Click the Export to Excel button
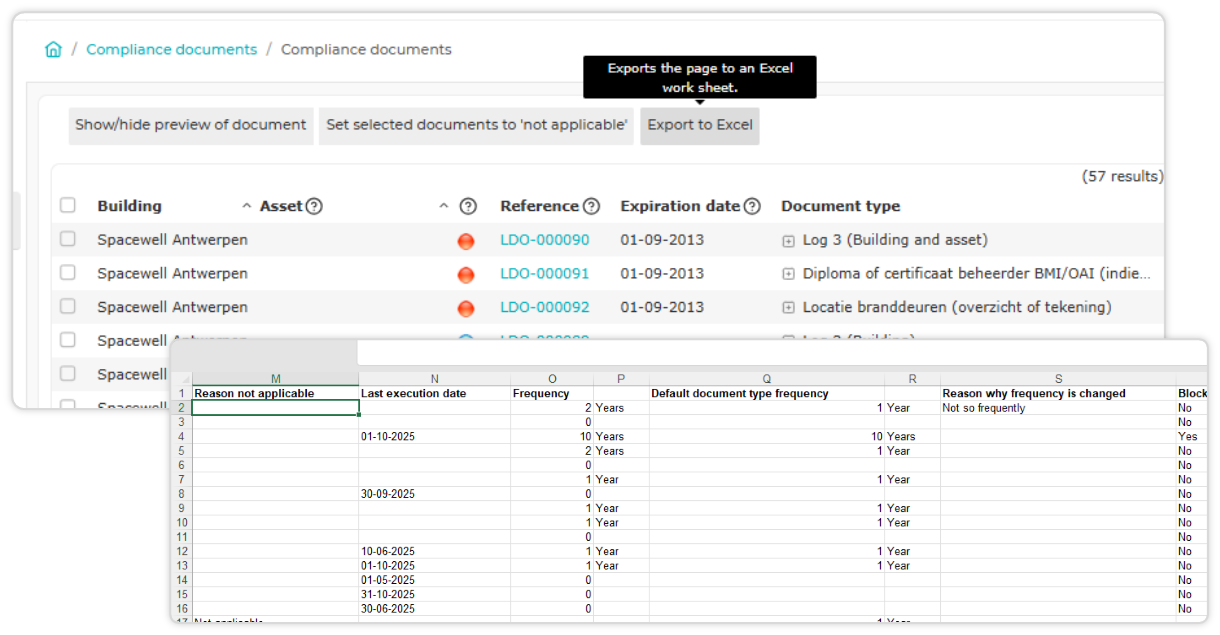This screenshot has width=1220, height=635. [x=700, y=126]
